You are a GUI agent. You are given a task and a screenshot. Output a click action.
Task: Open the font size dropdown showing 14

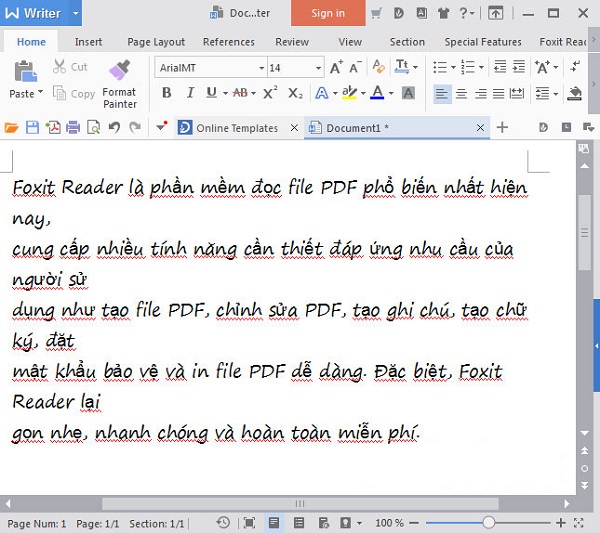(x=318, y=68)
